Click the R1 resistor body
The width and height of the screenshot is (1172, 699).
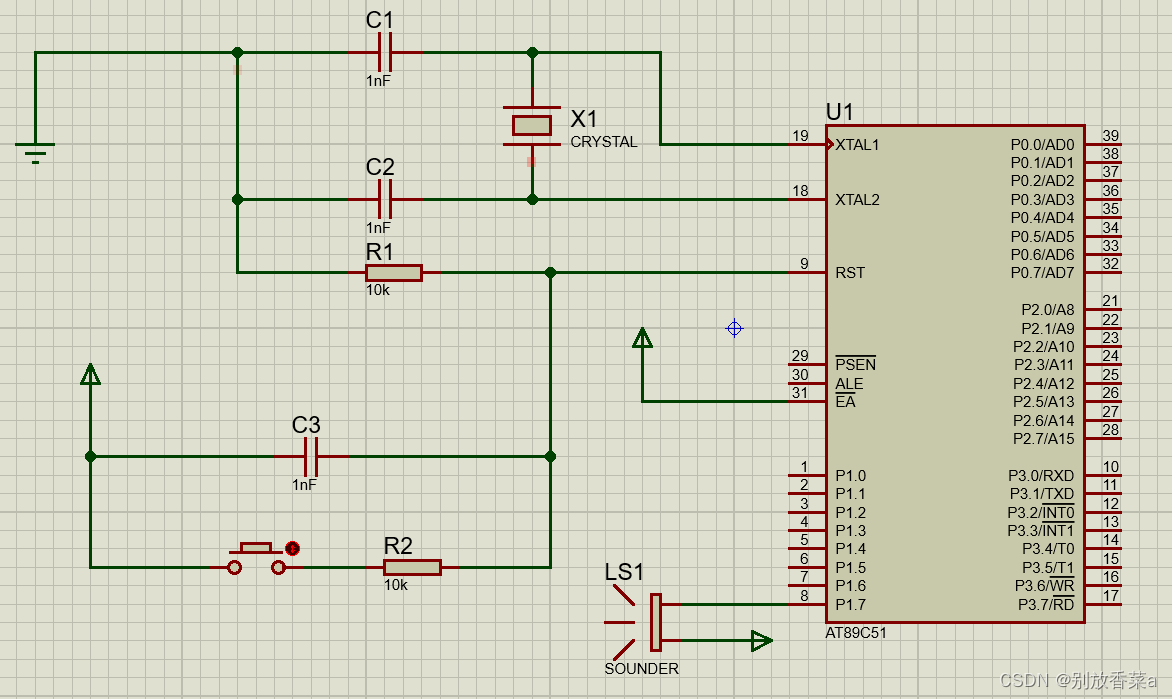394,273
